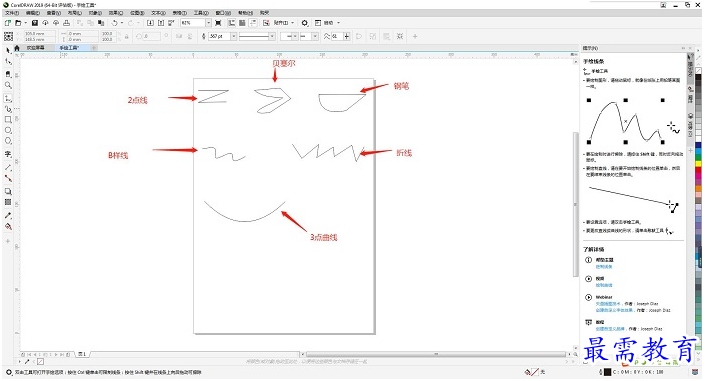Viewport: 705px width, 381px height.
Task: Switch to the Welcome Screen tab
Action: (35, 48)
